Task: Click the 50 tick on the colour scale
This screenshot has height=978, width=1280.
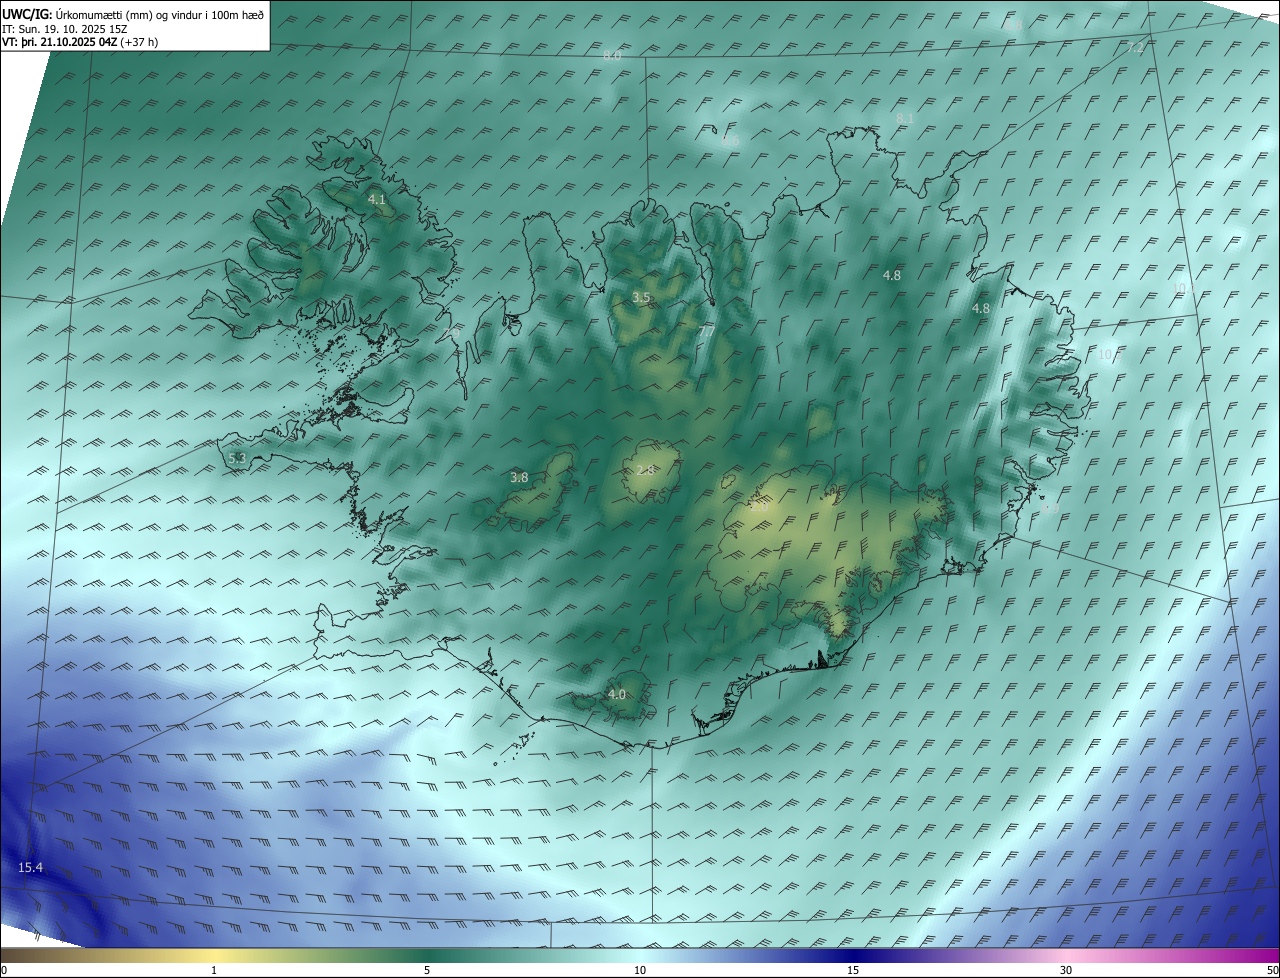Action: 1272,970
